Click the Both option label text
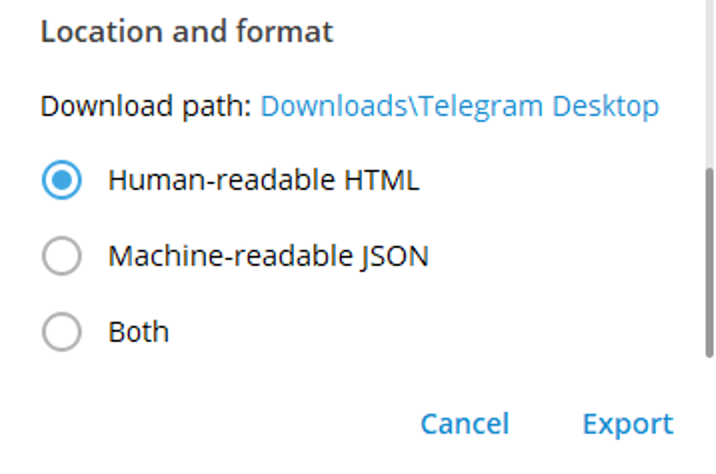 coord(138,332)
